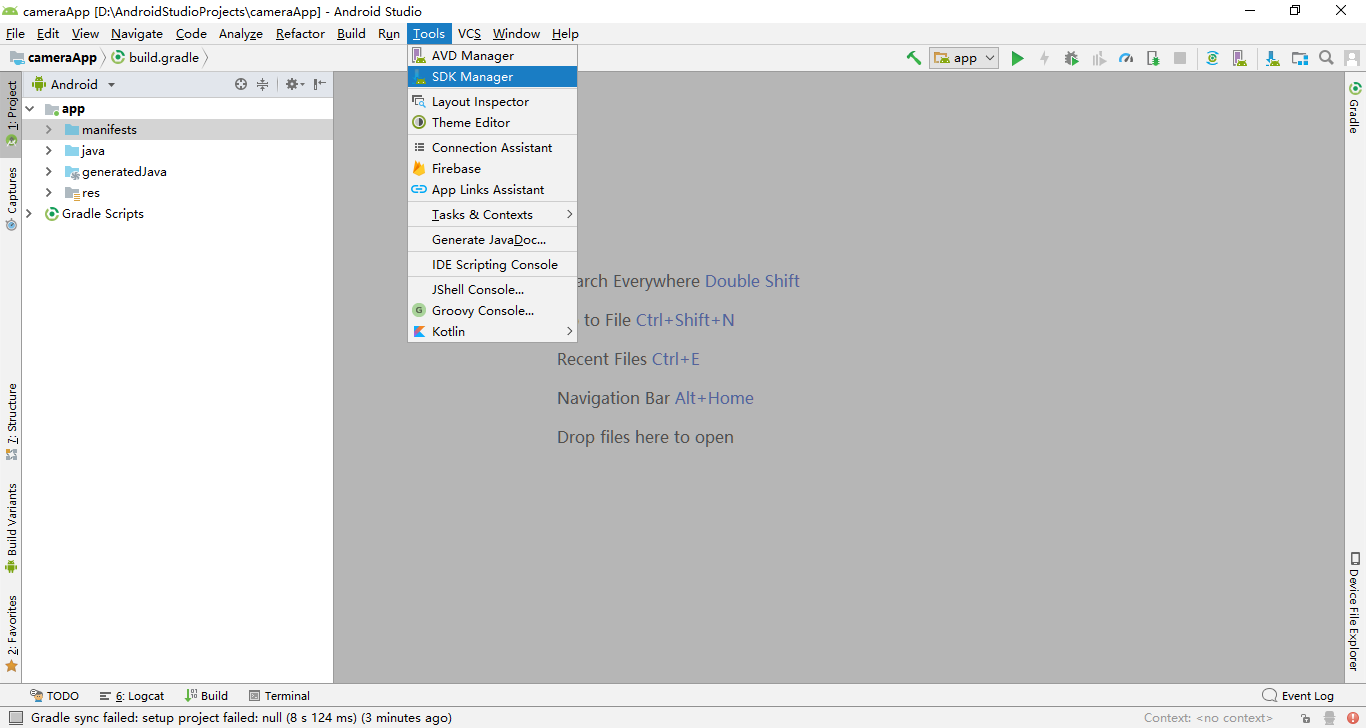
Task: Launch JShell Console... menu item
Action: (x=492, y=290)
